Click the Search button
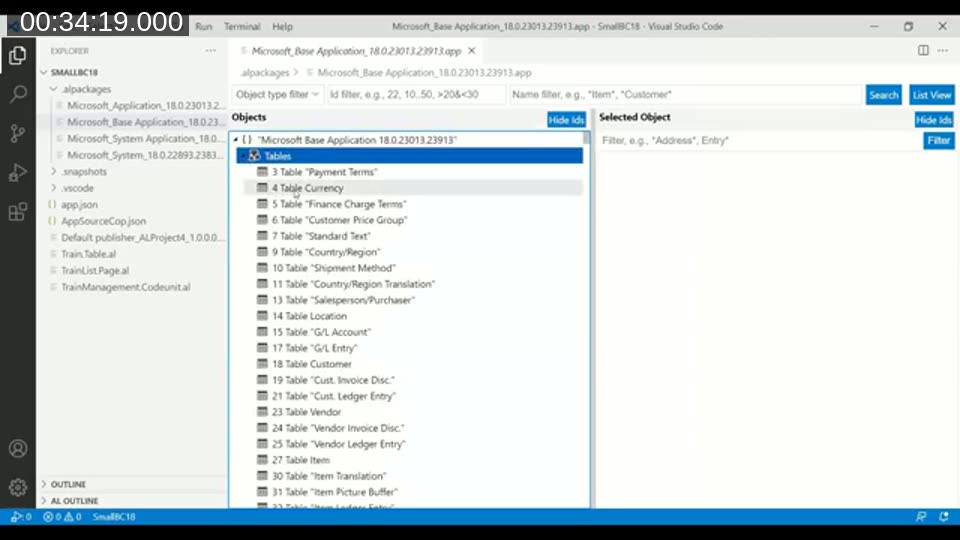 click(883, 95)
